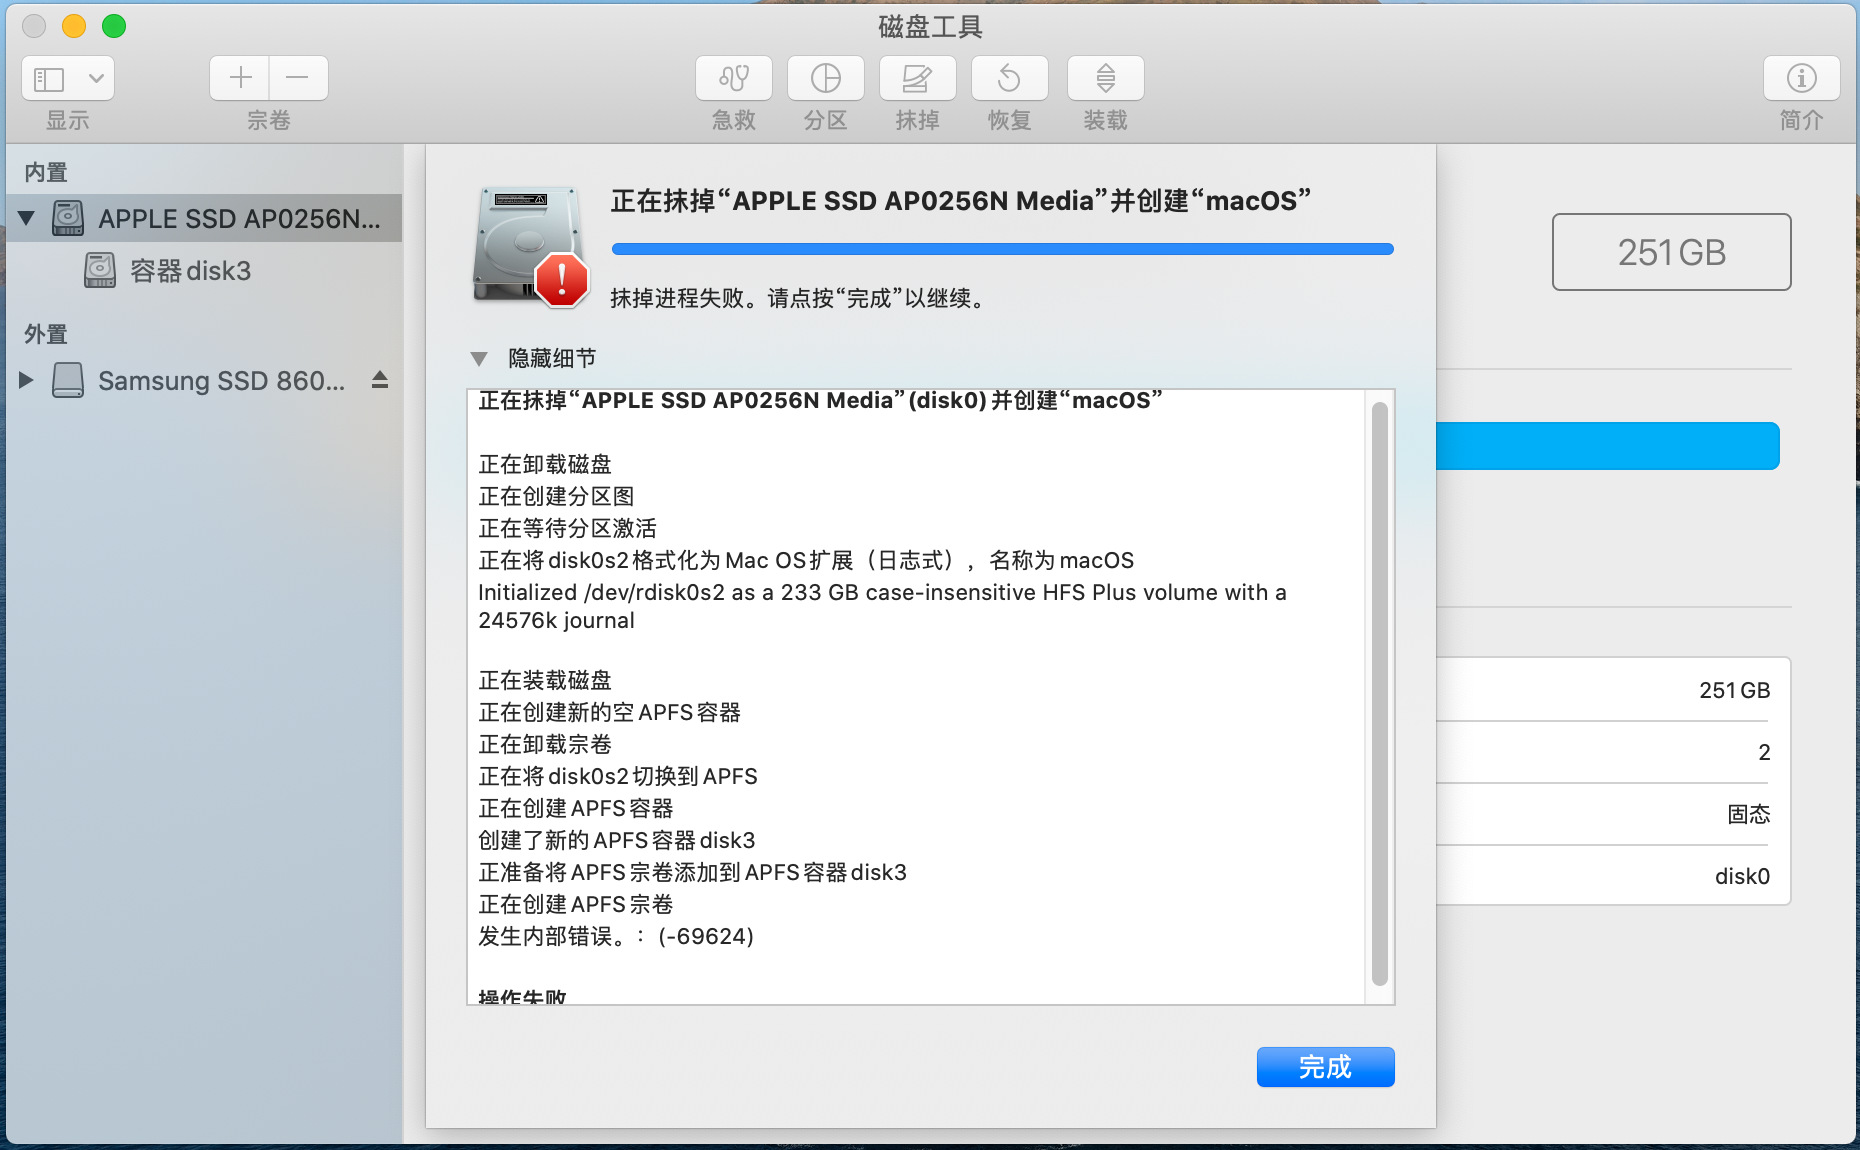Click the erase progress bar
Image resolution: width=1860 pixels, height=1150 pixels.
tap(1002, 249)
